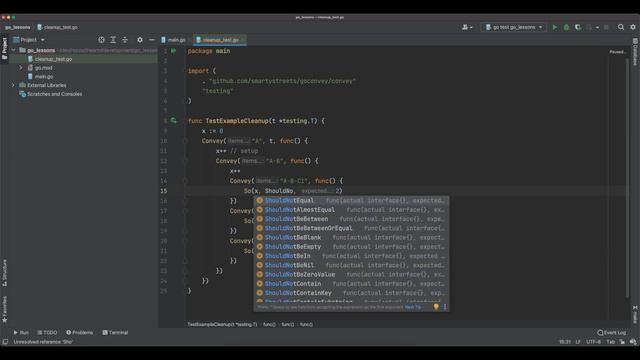Click the run gutter icon at package line
The height and width of the screenshot is (360, 640).
coord(173,51)
